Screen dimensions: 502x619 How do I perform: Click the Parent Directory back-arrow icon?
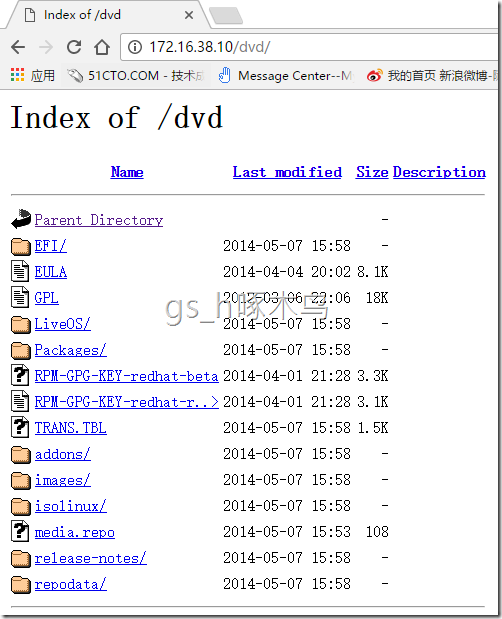point(21,219)
